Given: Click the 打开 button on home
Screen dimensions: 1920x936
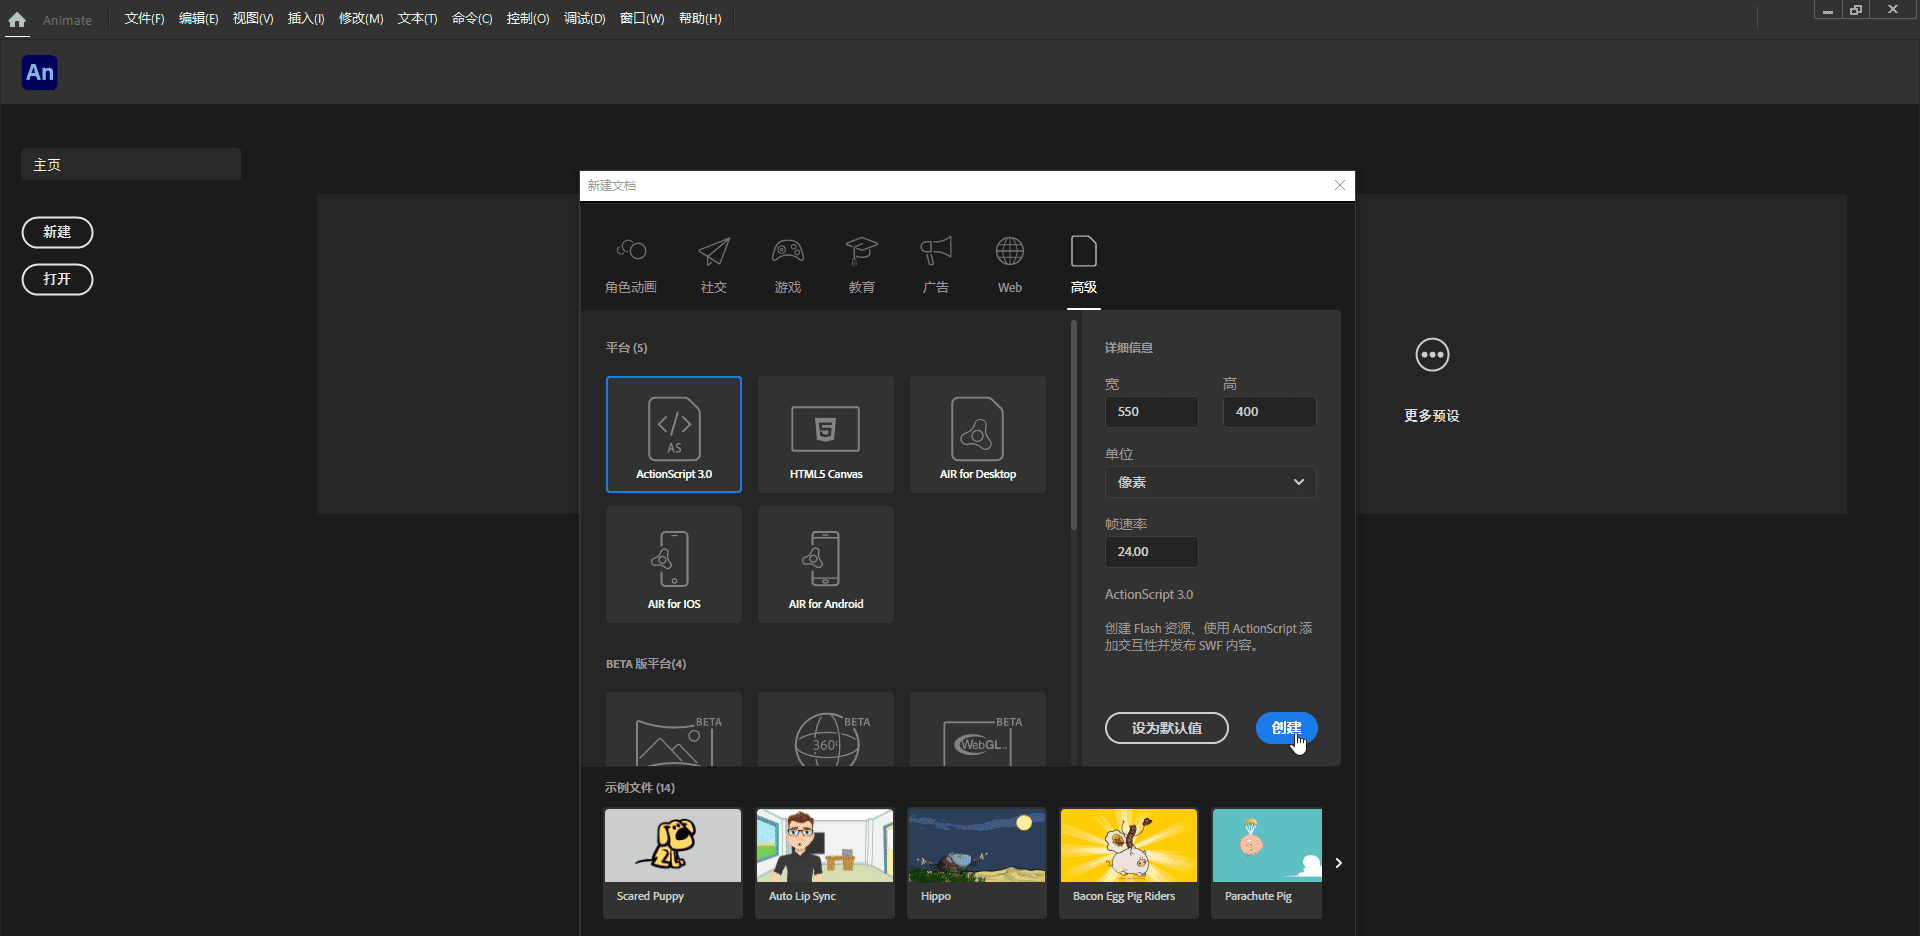Looking at the screenshot, I should pos(57,279).
